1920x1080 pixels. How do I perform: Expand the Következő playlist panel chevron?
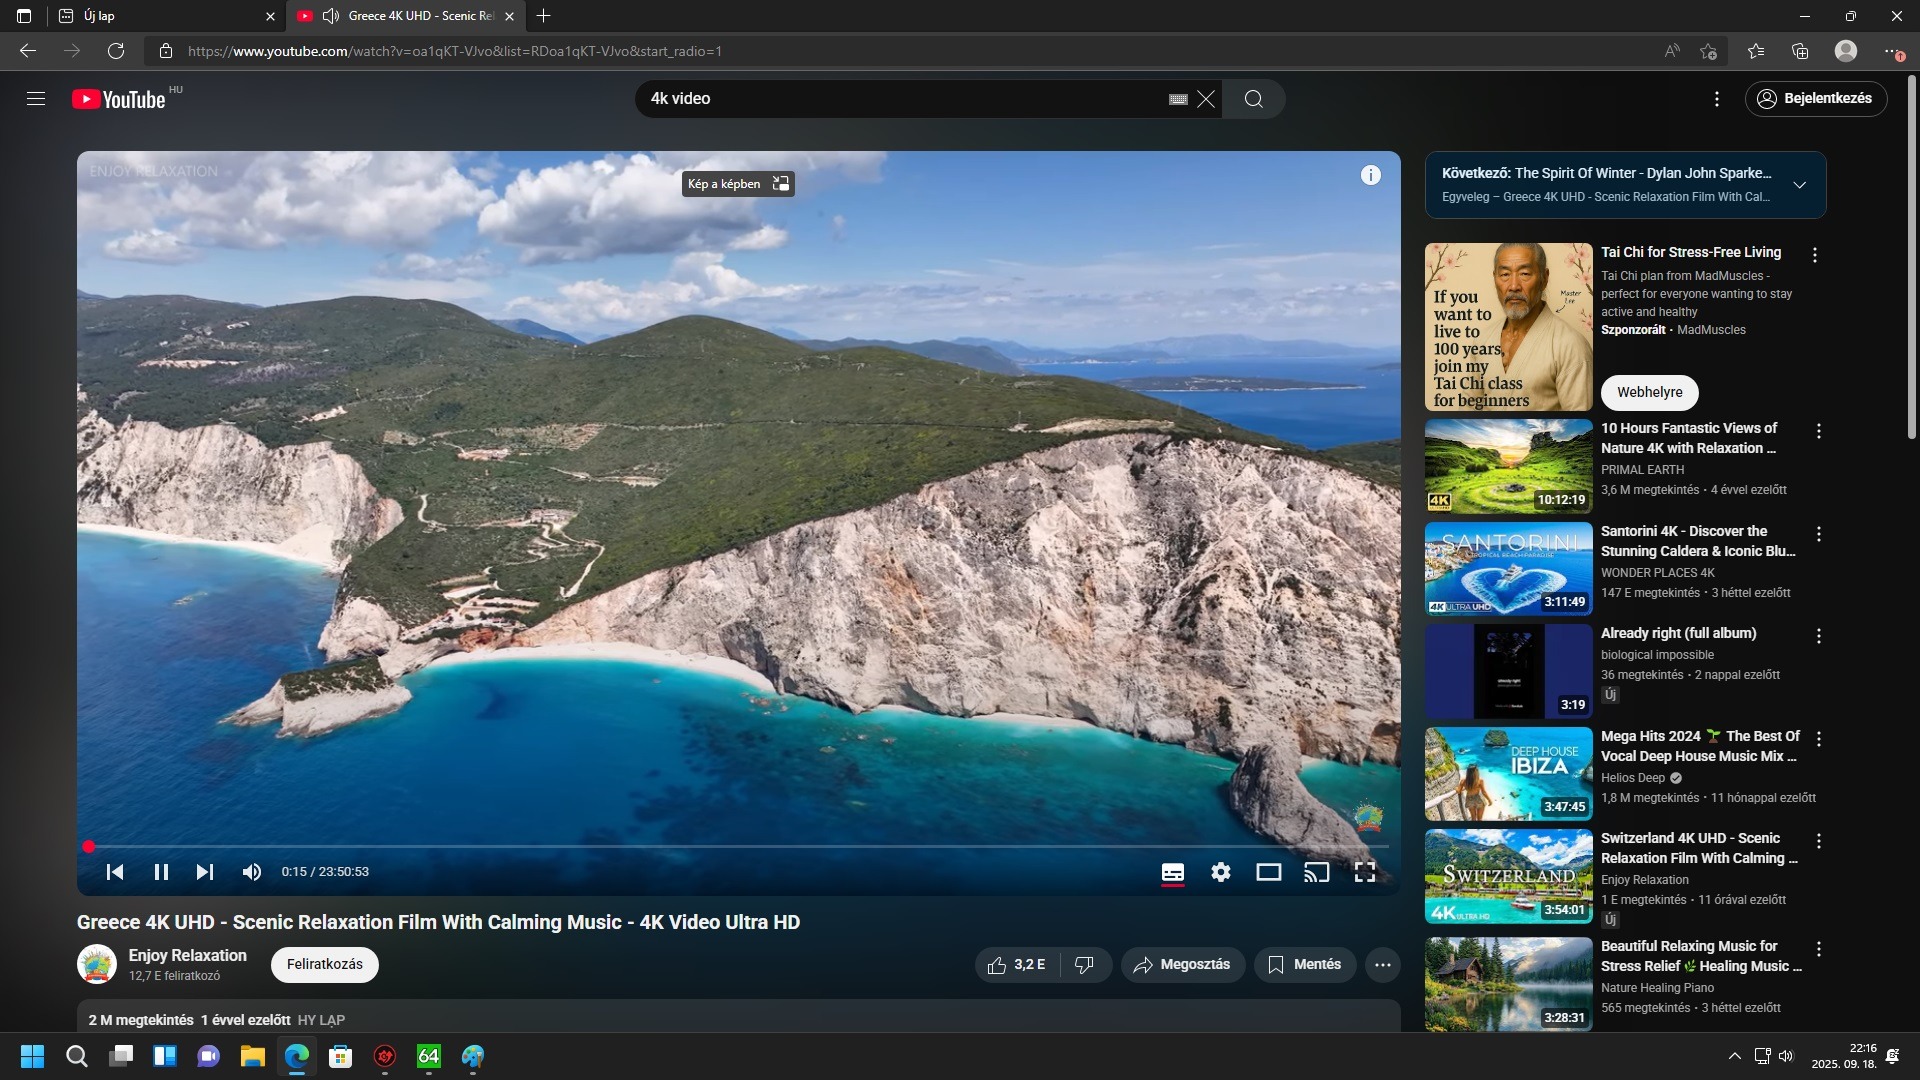[1799, 185]
